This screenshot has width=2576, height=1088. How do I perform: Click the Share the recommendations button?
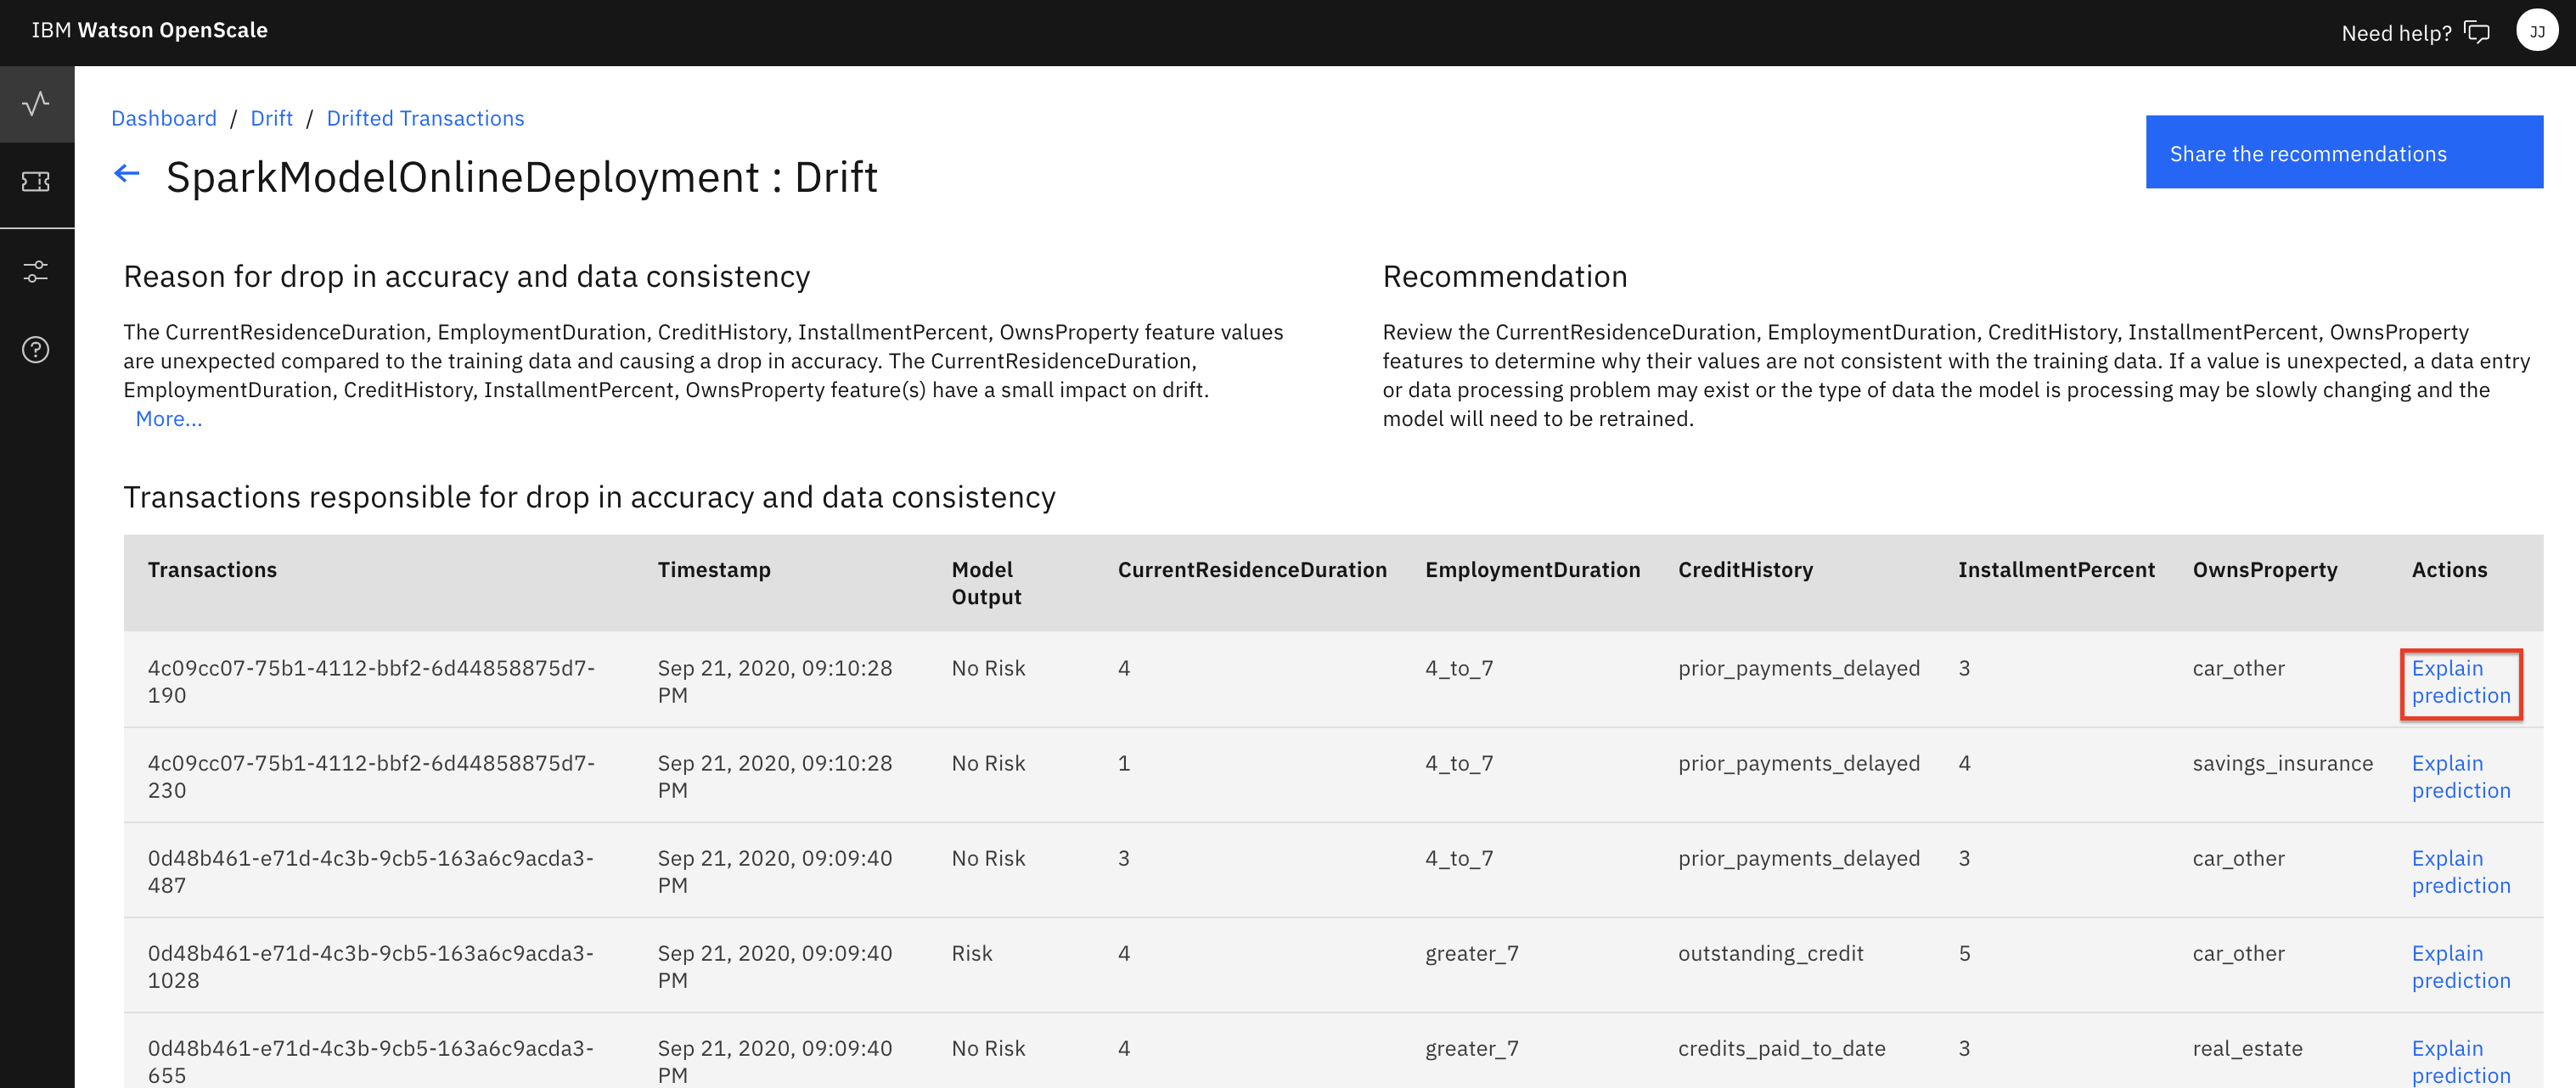pyautogui.click(x=2344, y=152)
